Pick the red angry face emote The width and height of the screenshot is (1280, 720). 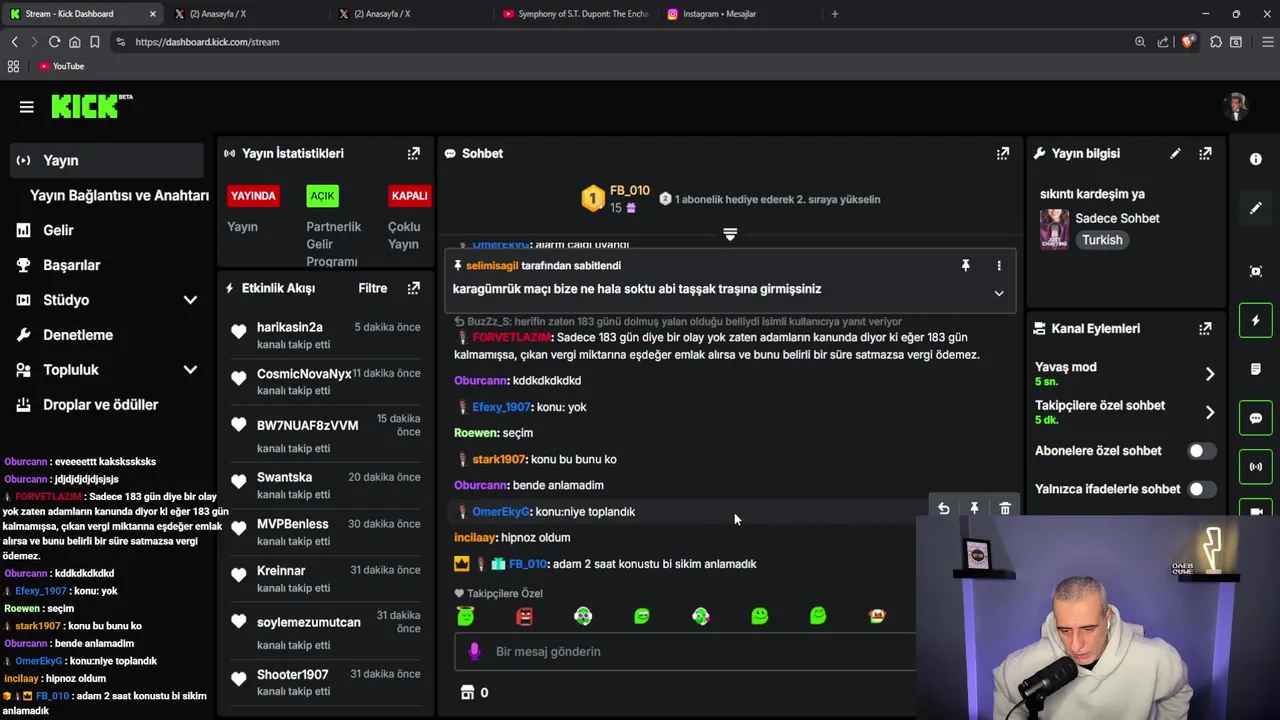coord(524,616)
